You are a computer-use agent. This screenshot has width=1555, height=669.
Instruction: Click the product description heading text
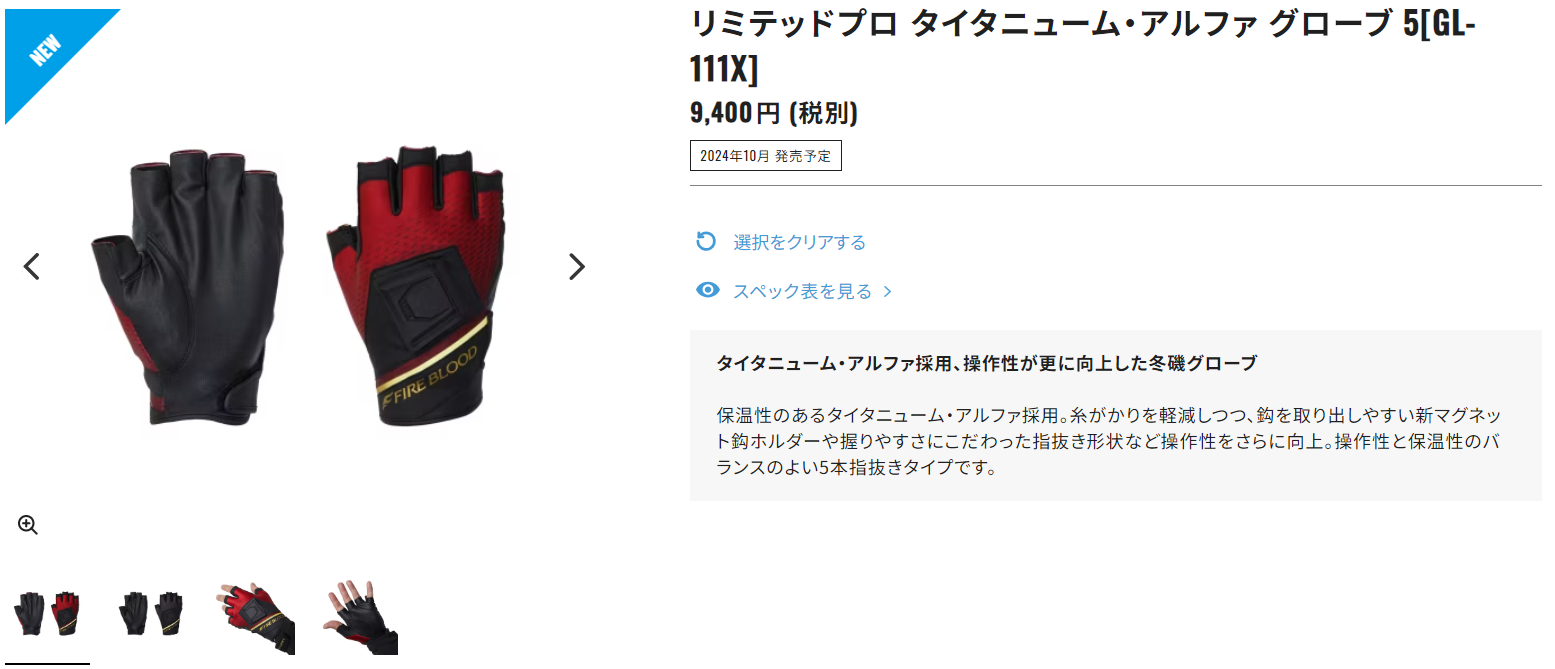[986, 363]
